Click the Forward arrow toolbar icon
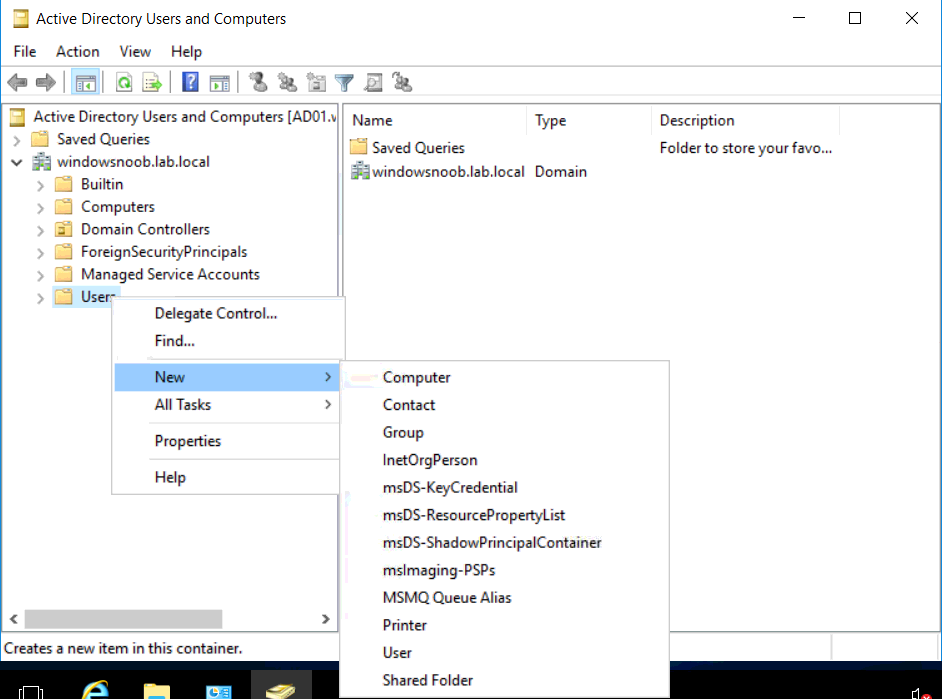Screen dimensions: 942x699 tap(46, 82)
